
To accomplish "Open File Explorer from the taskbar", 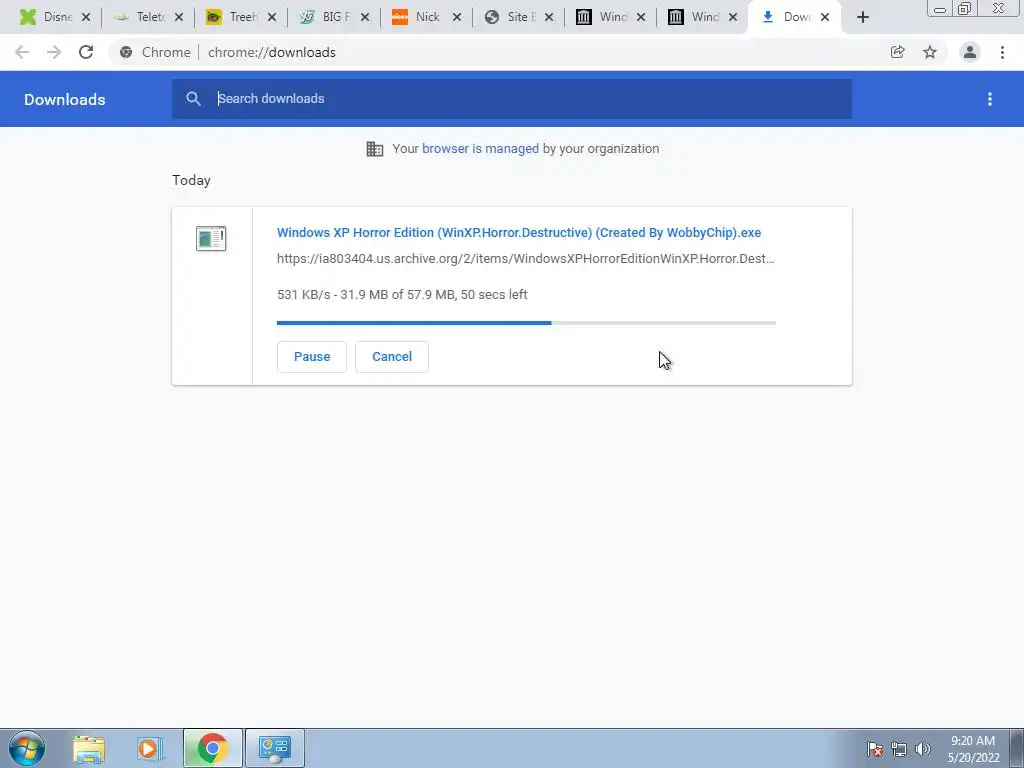I will click(x=89, y=748).
